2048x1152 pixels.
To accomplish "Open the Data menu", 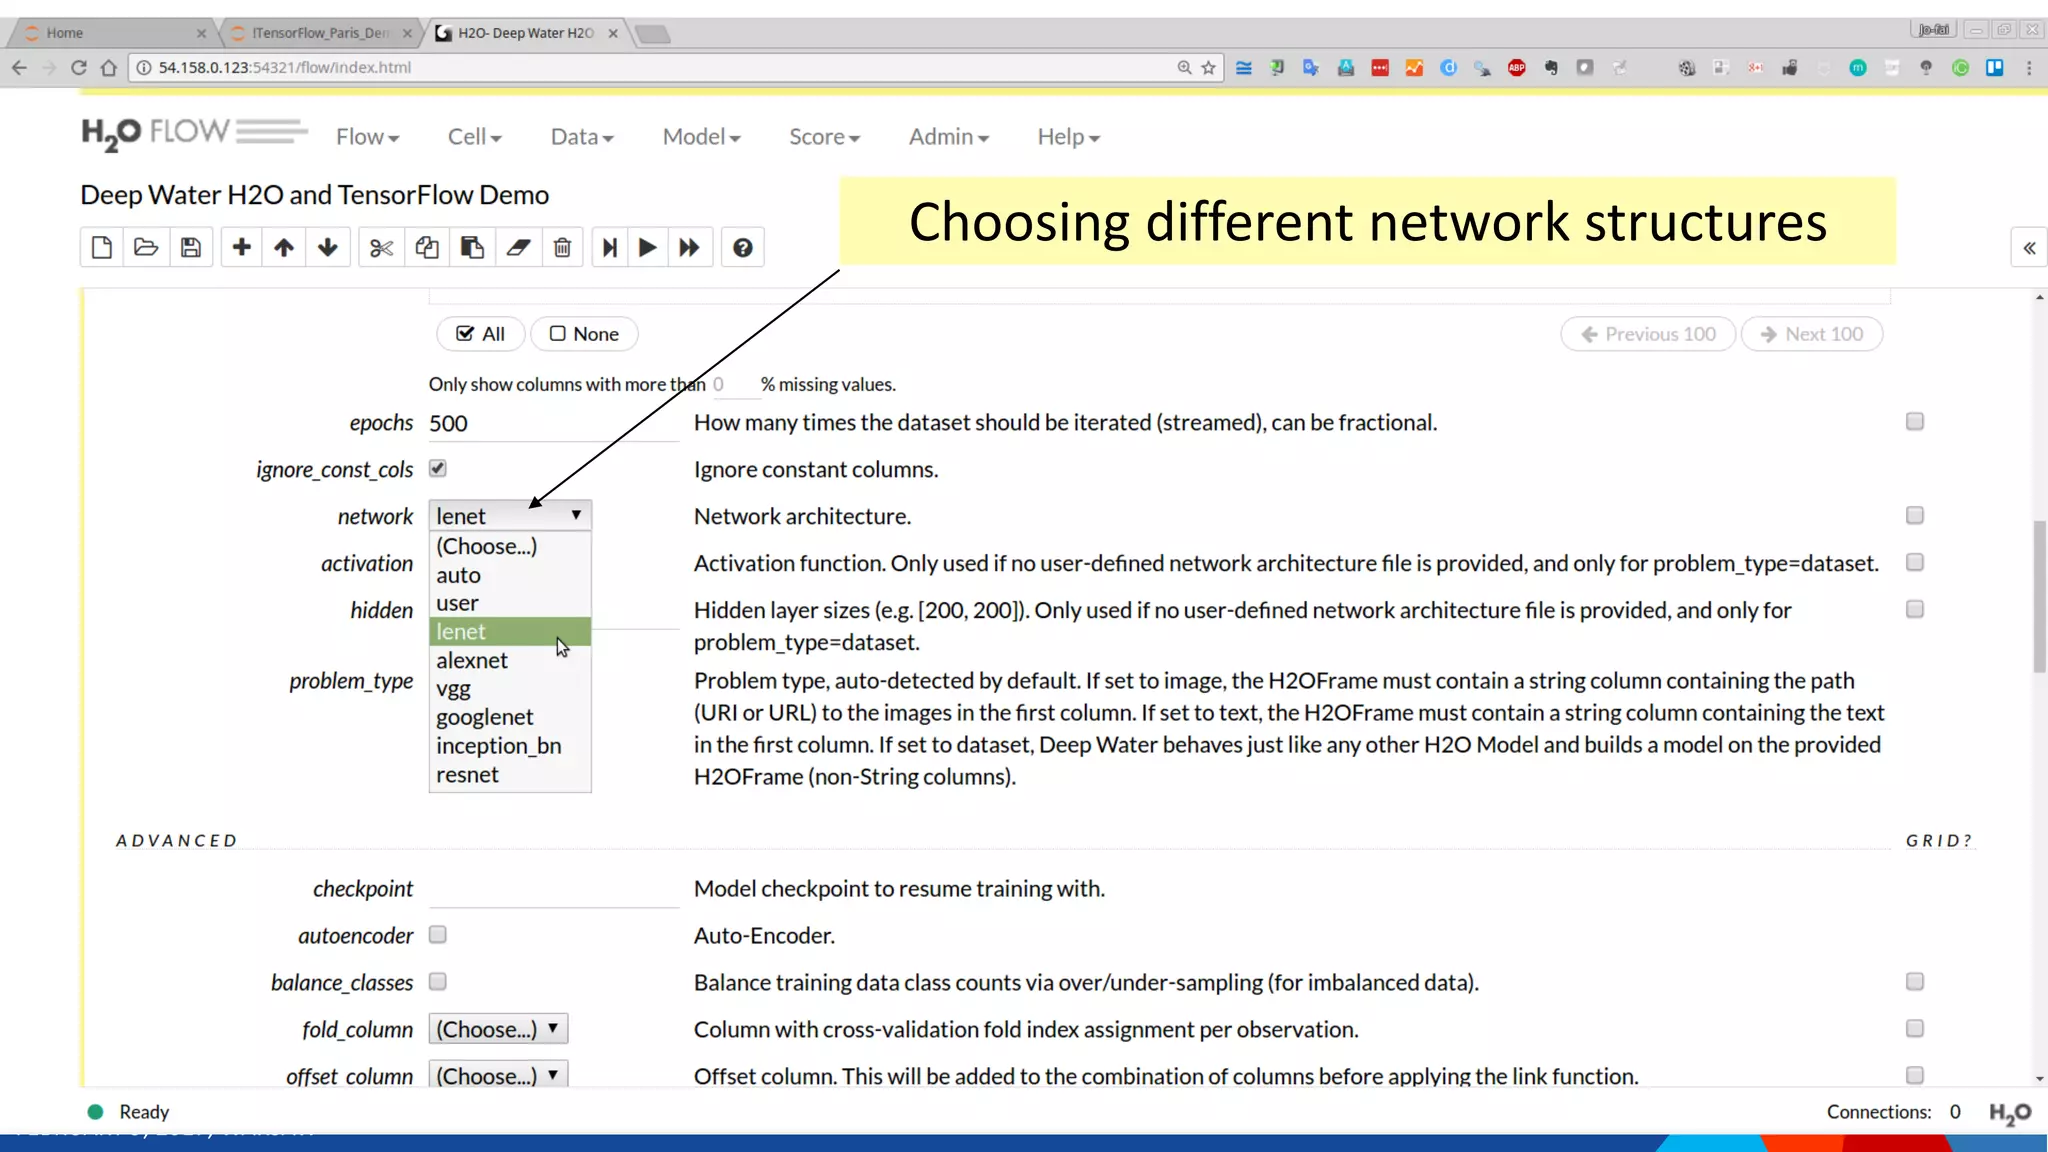I will (x=582, y=137).
